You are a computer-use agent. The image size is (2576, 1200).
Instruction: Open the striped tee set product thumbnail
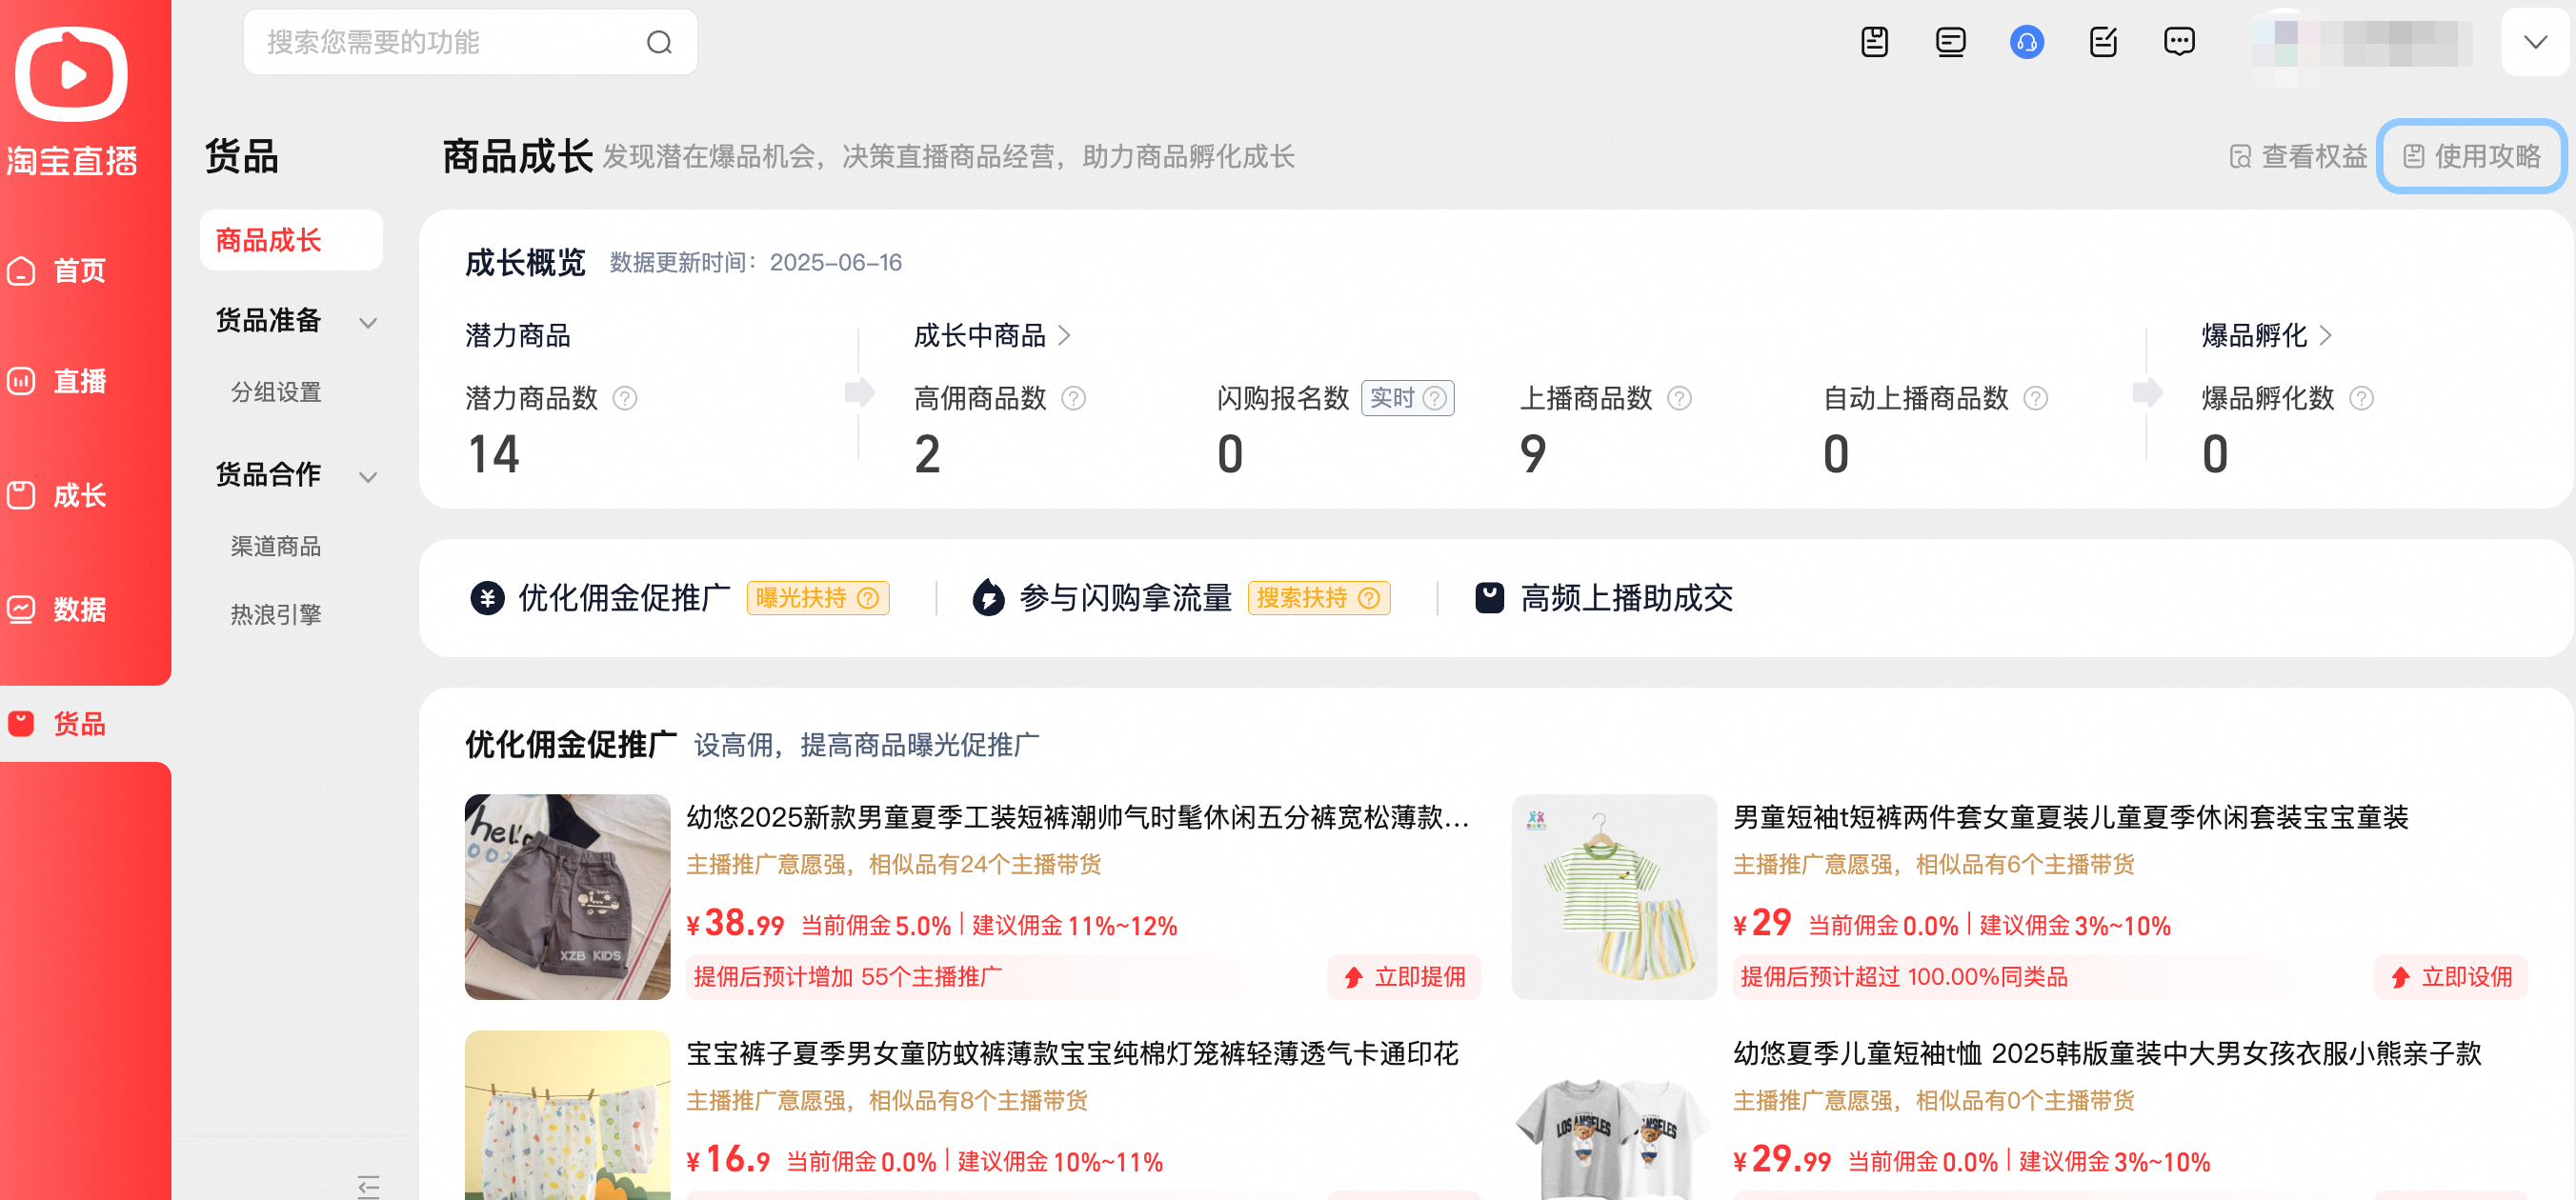point(1614,897)
